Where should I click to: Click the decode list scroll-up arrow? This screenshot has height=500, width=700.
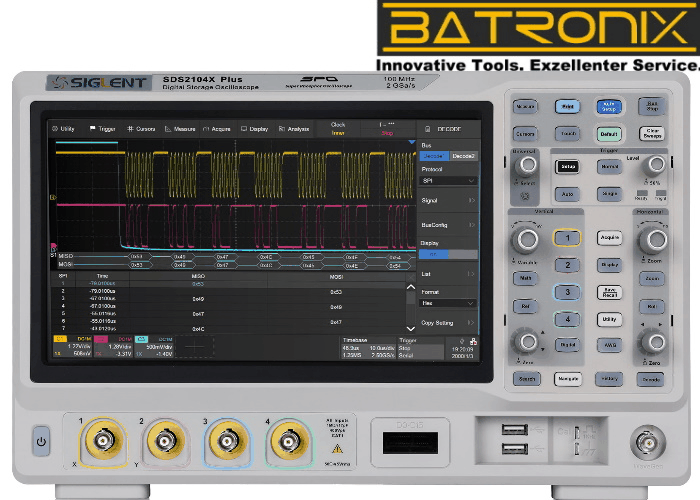411,287
